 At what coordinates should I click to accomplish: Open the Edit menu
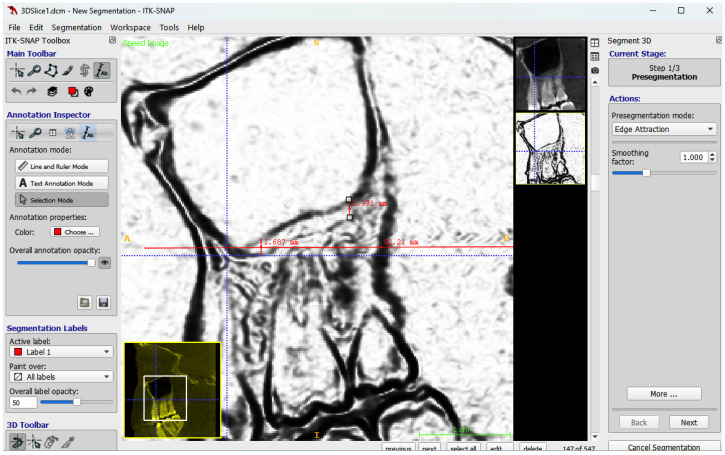pyautogui.click(x=36, y=28)
